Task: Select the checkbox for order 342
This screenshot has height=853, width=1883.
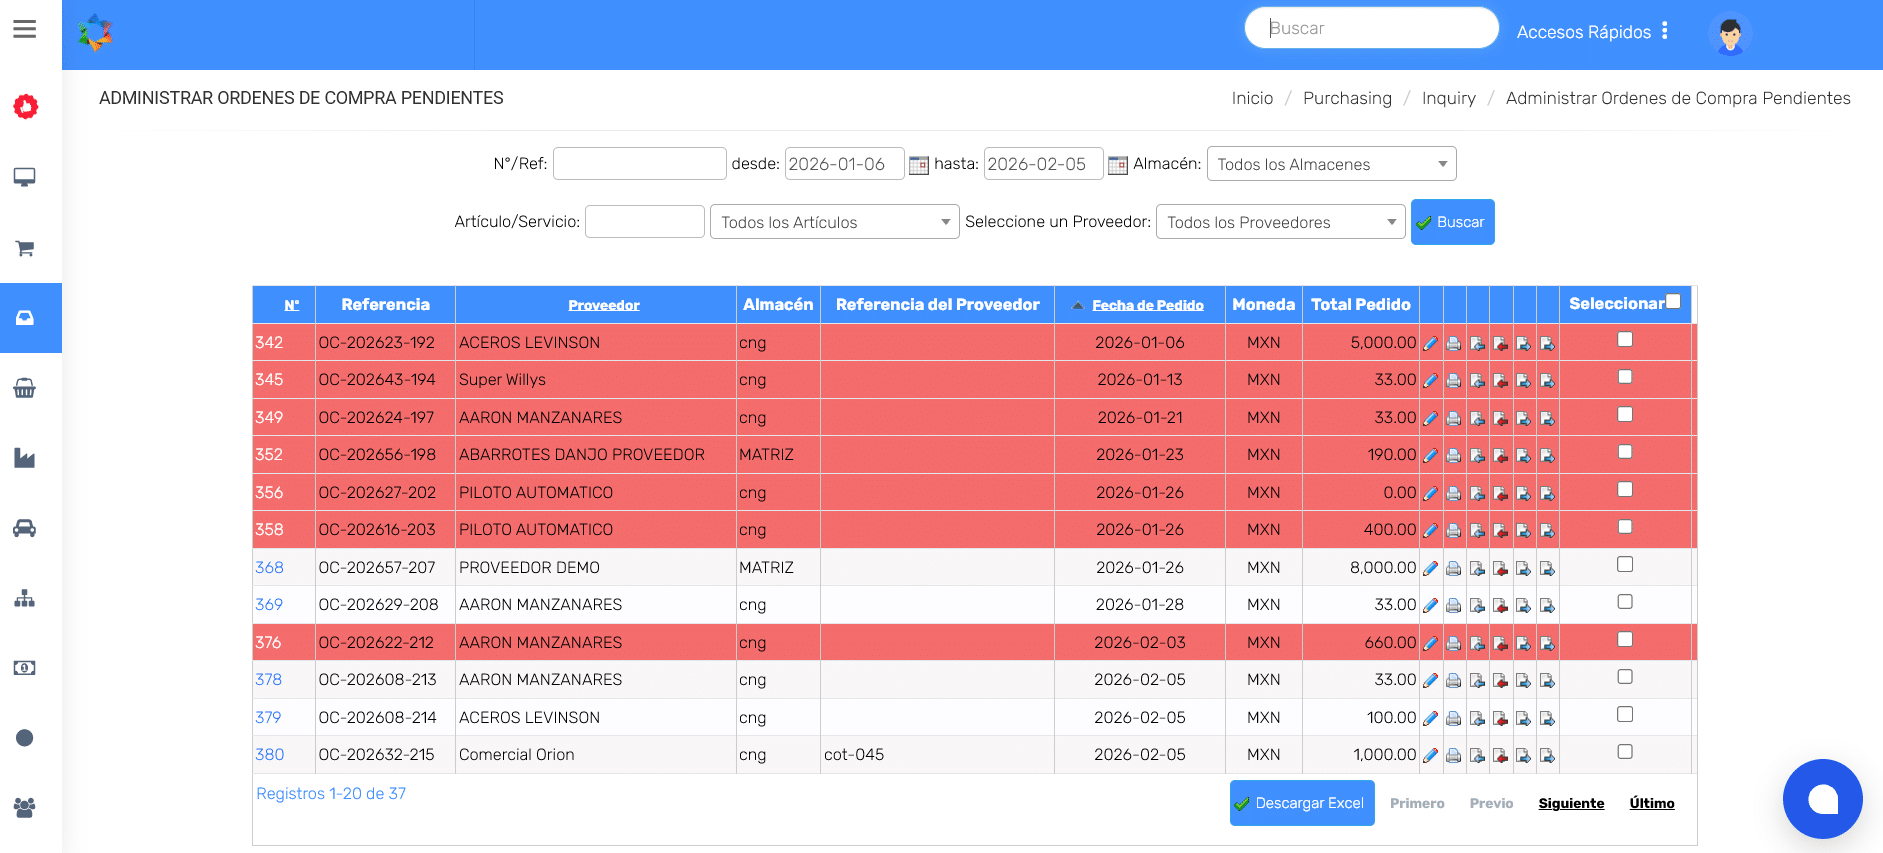Action: [1625, 340]
